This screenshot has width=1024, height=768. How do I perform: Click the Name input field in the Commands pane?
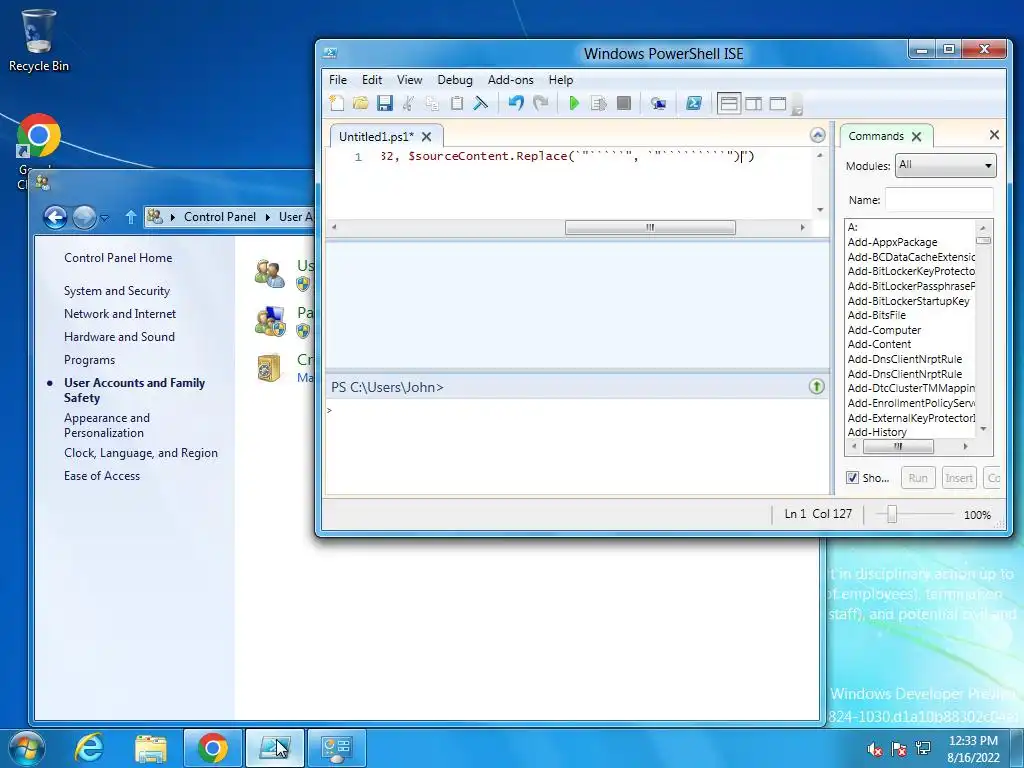click(939, 200)
